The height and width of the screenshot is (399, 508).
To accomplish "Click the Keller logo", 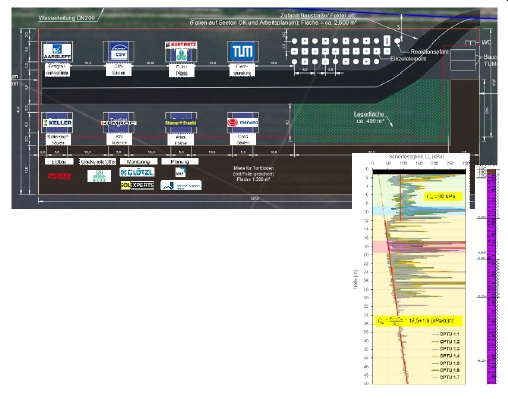I will click(58, 123).
